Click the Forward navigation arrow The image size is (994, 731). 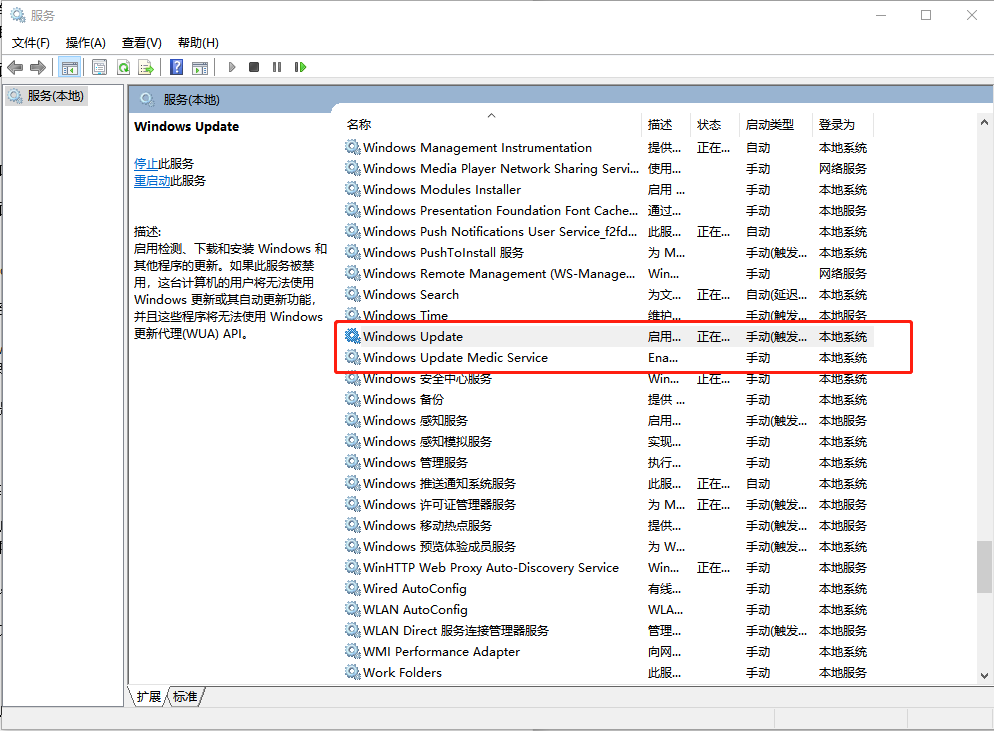[x=37, y=67]
